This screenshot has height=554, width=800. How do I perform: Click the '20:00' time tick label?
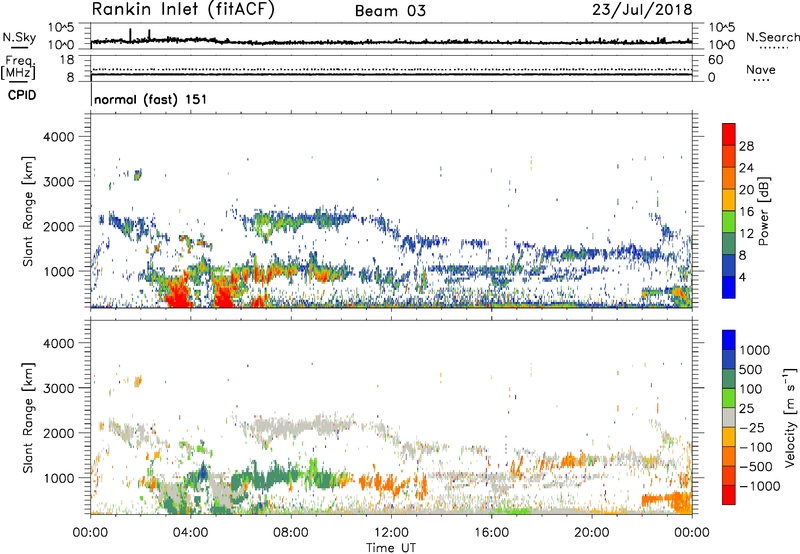pyautogui.click(x=592, y=533)
